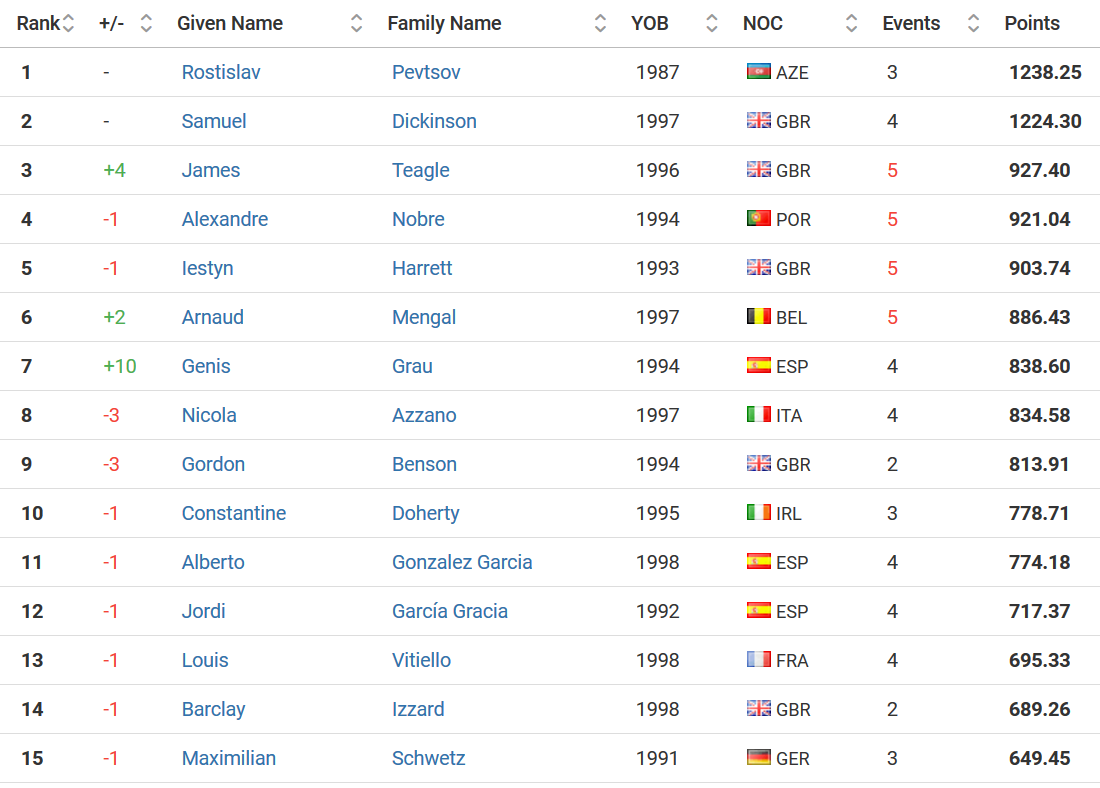Sort table by Rank column arrows
The height and width of the screenshot is (788, 1100).
(68, 23)
